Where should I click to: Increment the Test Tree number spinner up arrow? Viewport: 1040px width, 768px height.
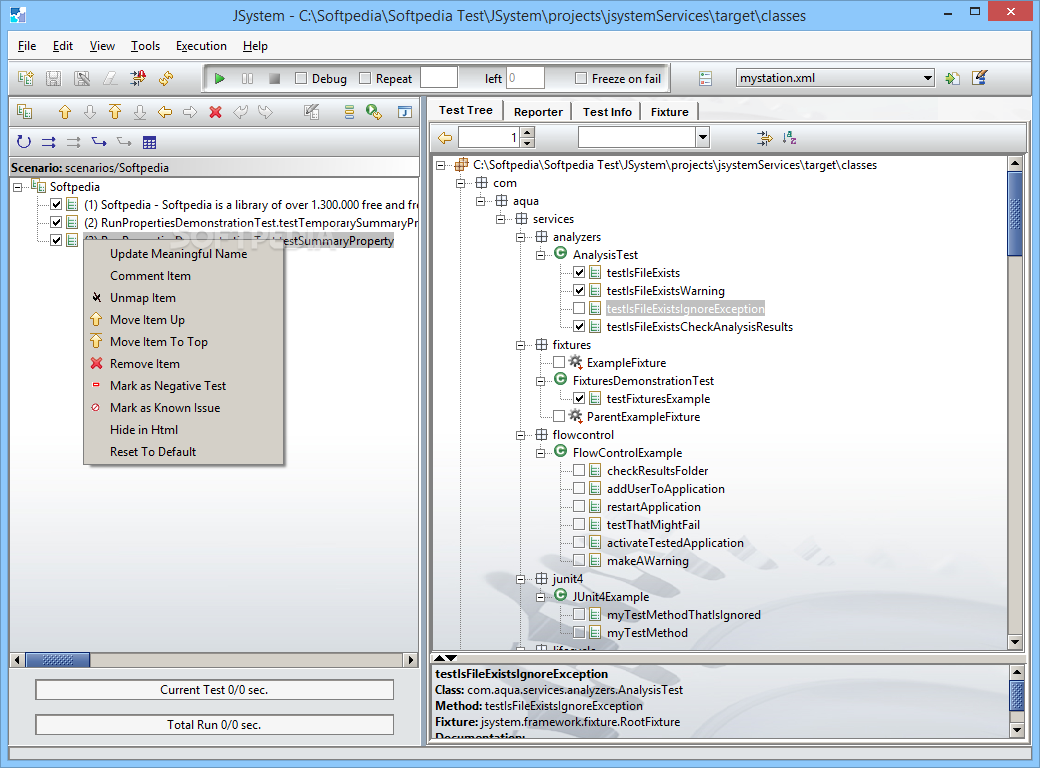click(x=527, y=133)
